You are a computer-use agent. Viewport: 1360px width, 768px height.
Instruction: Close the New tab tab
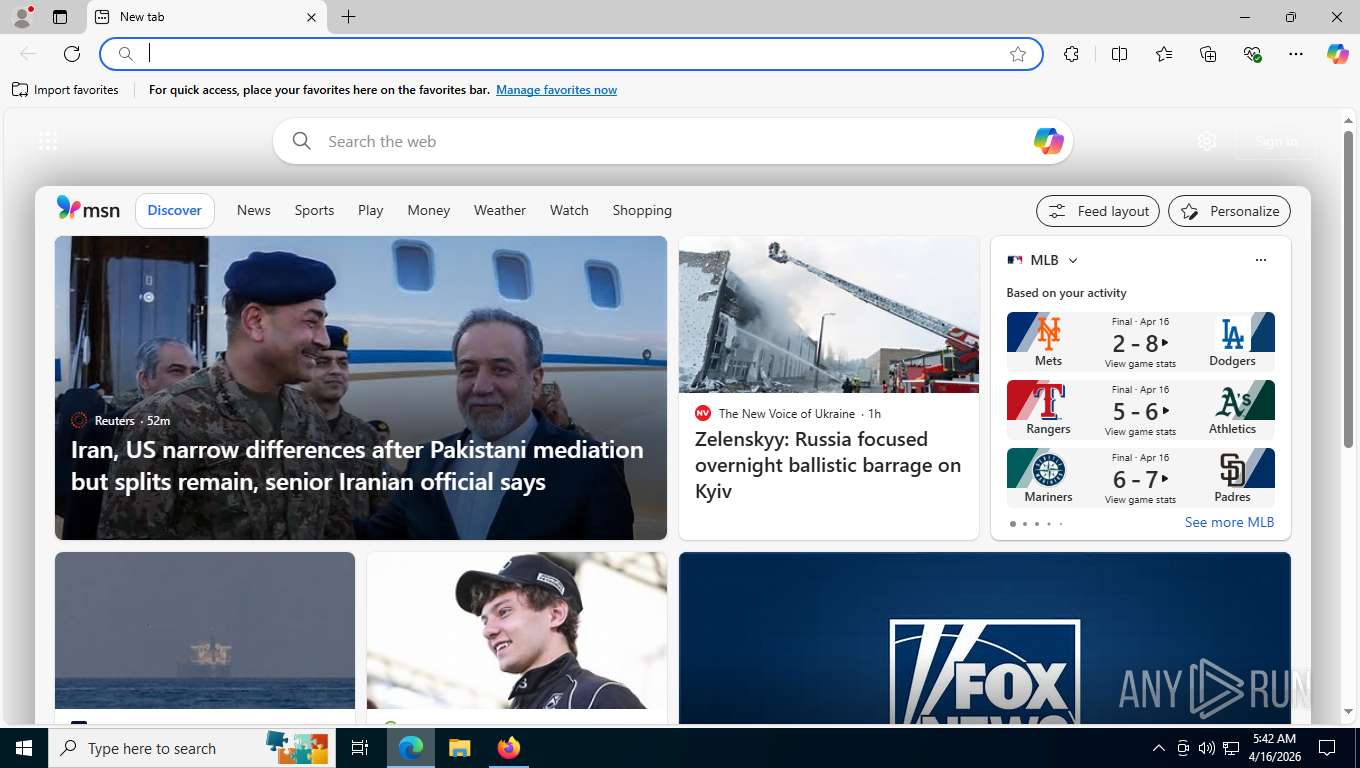(x=311, y=17)
